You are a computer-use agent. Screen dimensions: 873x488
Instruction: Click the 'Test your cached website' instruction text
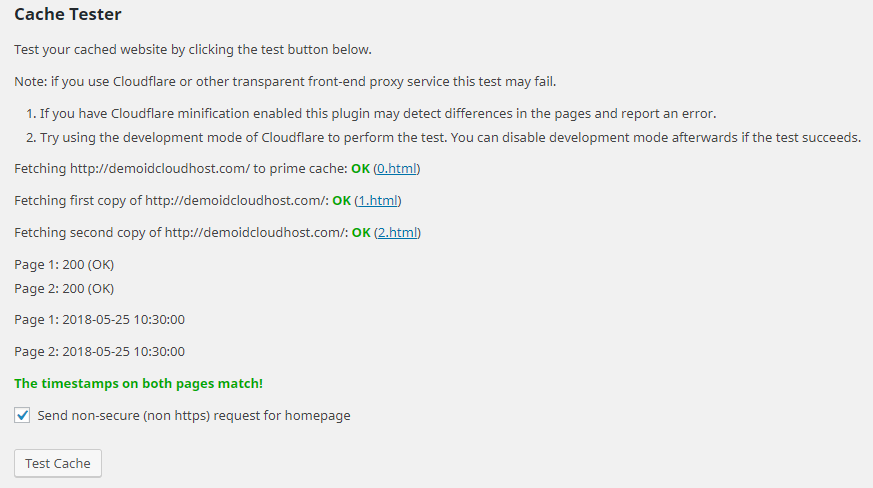coord(192,49)
